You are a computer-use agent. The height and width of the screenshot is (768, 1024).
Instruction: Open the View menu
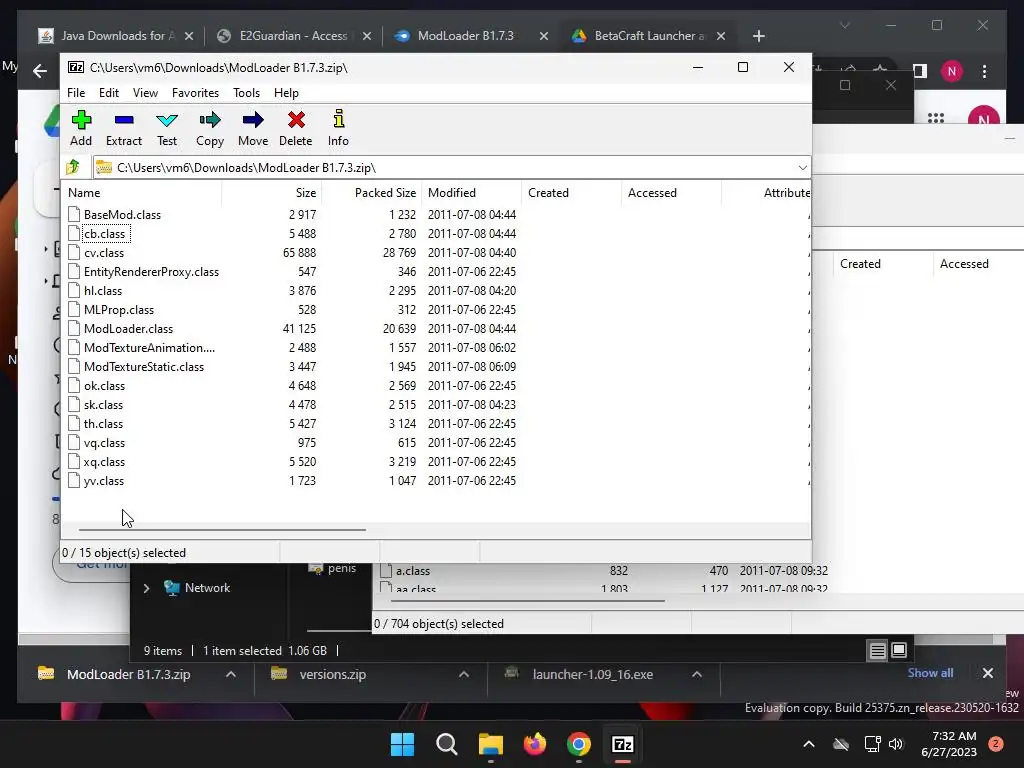[x=145, y=93]
